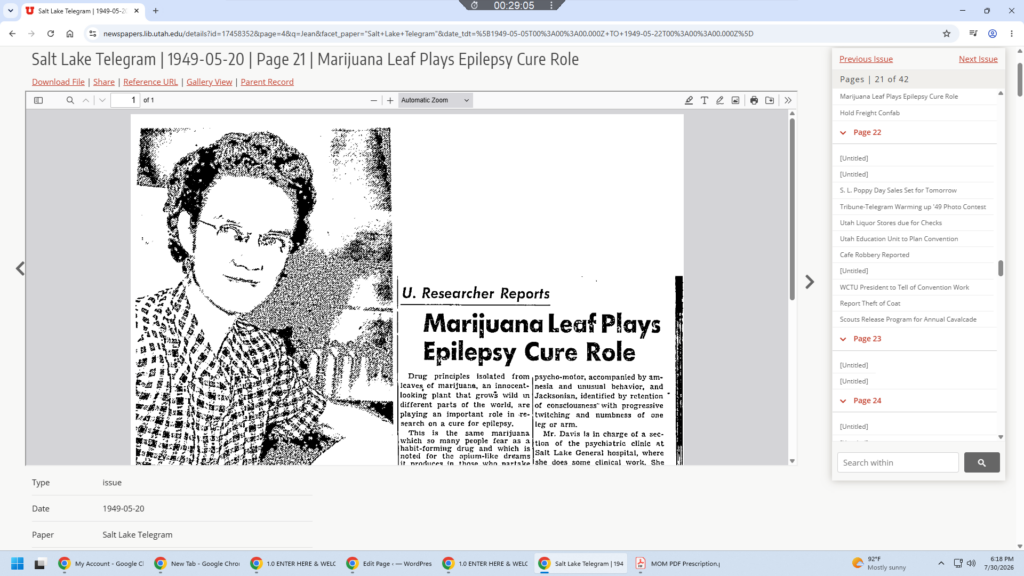
Task: Open the find-in-document search tool
Action: pos(70,101)
